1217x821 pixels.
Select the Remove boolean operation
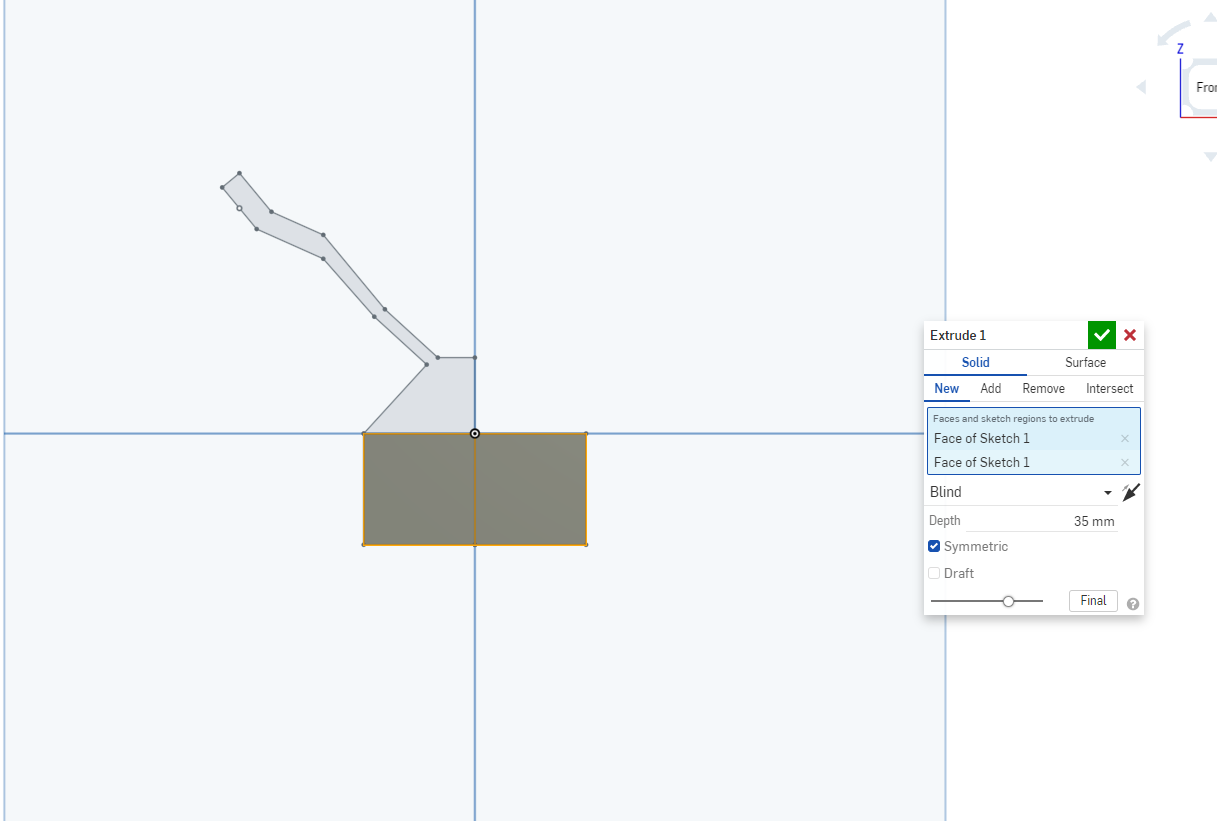1043,388
